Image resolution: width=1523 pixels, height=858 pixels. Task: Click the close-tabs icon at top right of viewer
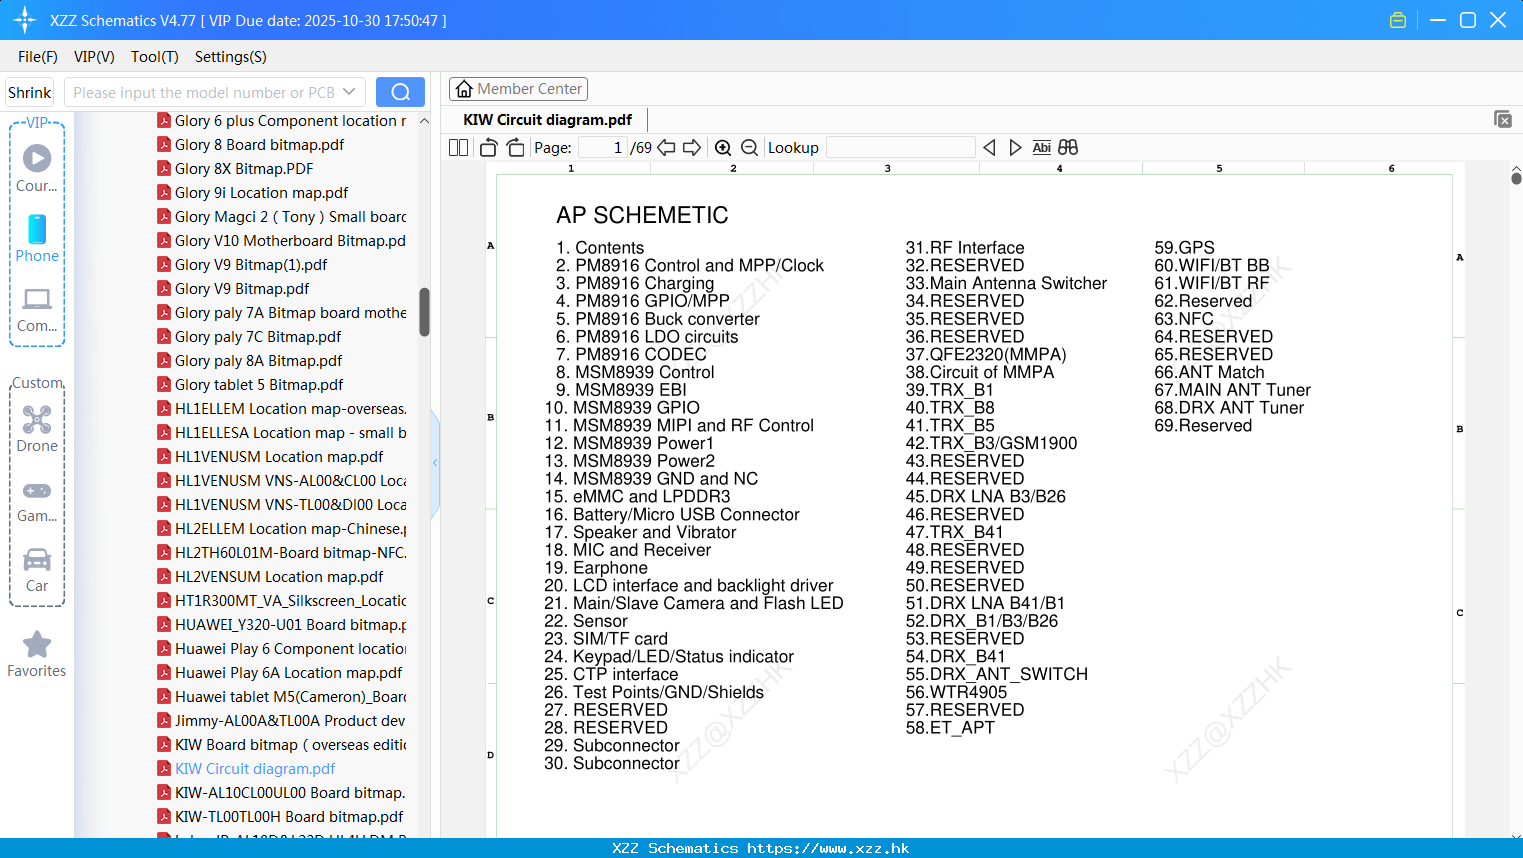[1503, 119]
